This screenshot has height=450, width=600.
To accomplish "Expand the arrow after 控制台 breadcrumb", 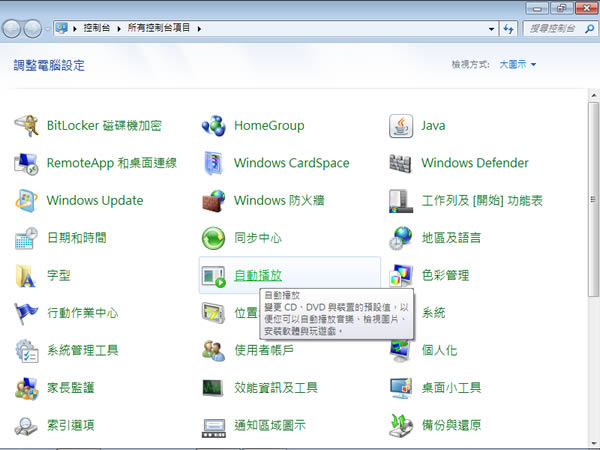I will click(119, 29).
